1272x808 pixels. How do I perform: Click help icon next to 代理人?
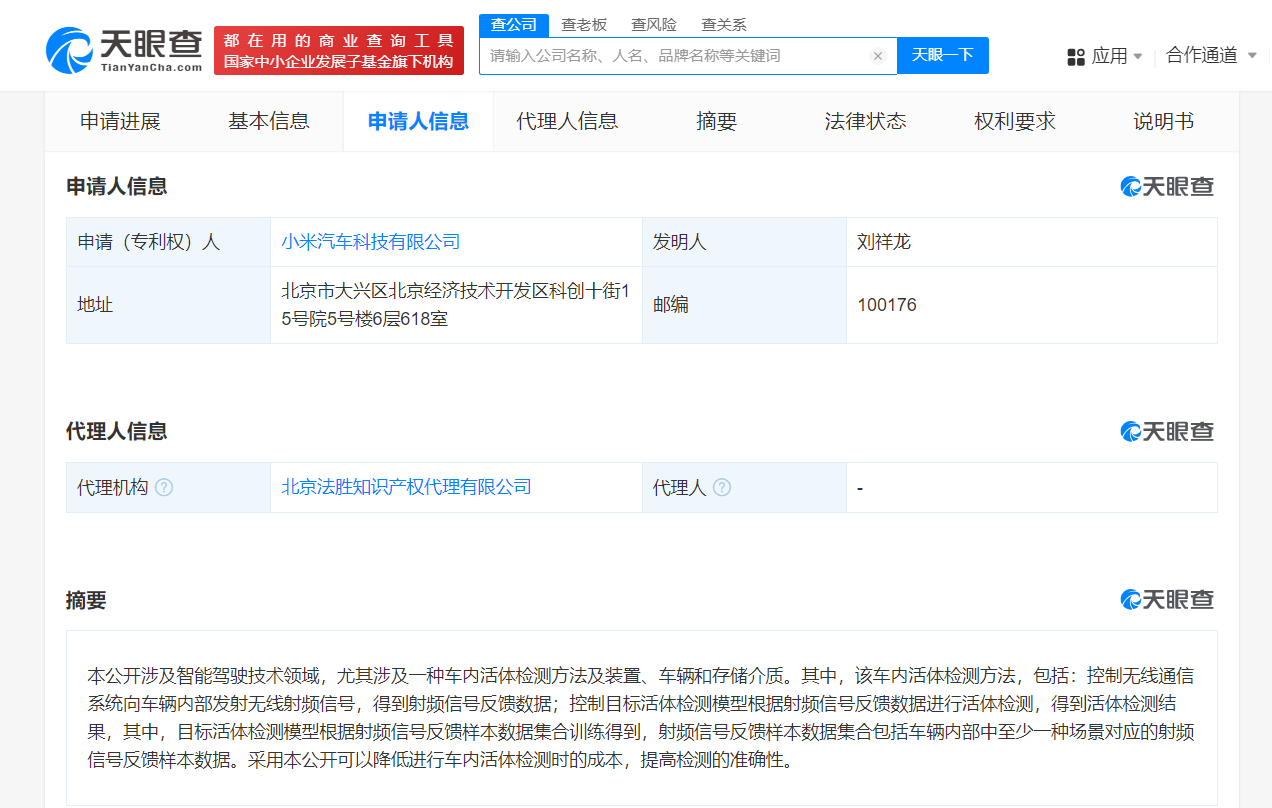click(722, 487)
